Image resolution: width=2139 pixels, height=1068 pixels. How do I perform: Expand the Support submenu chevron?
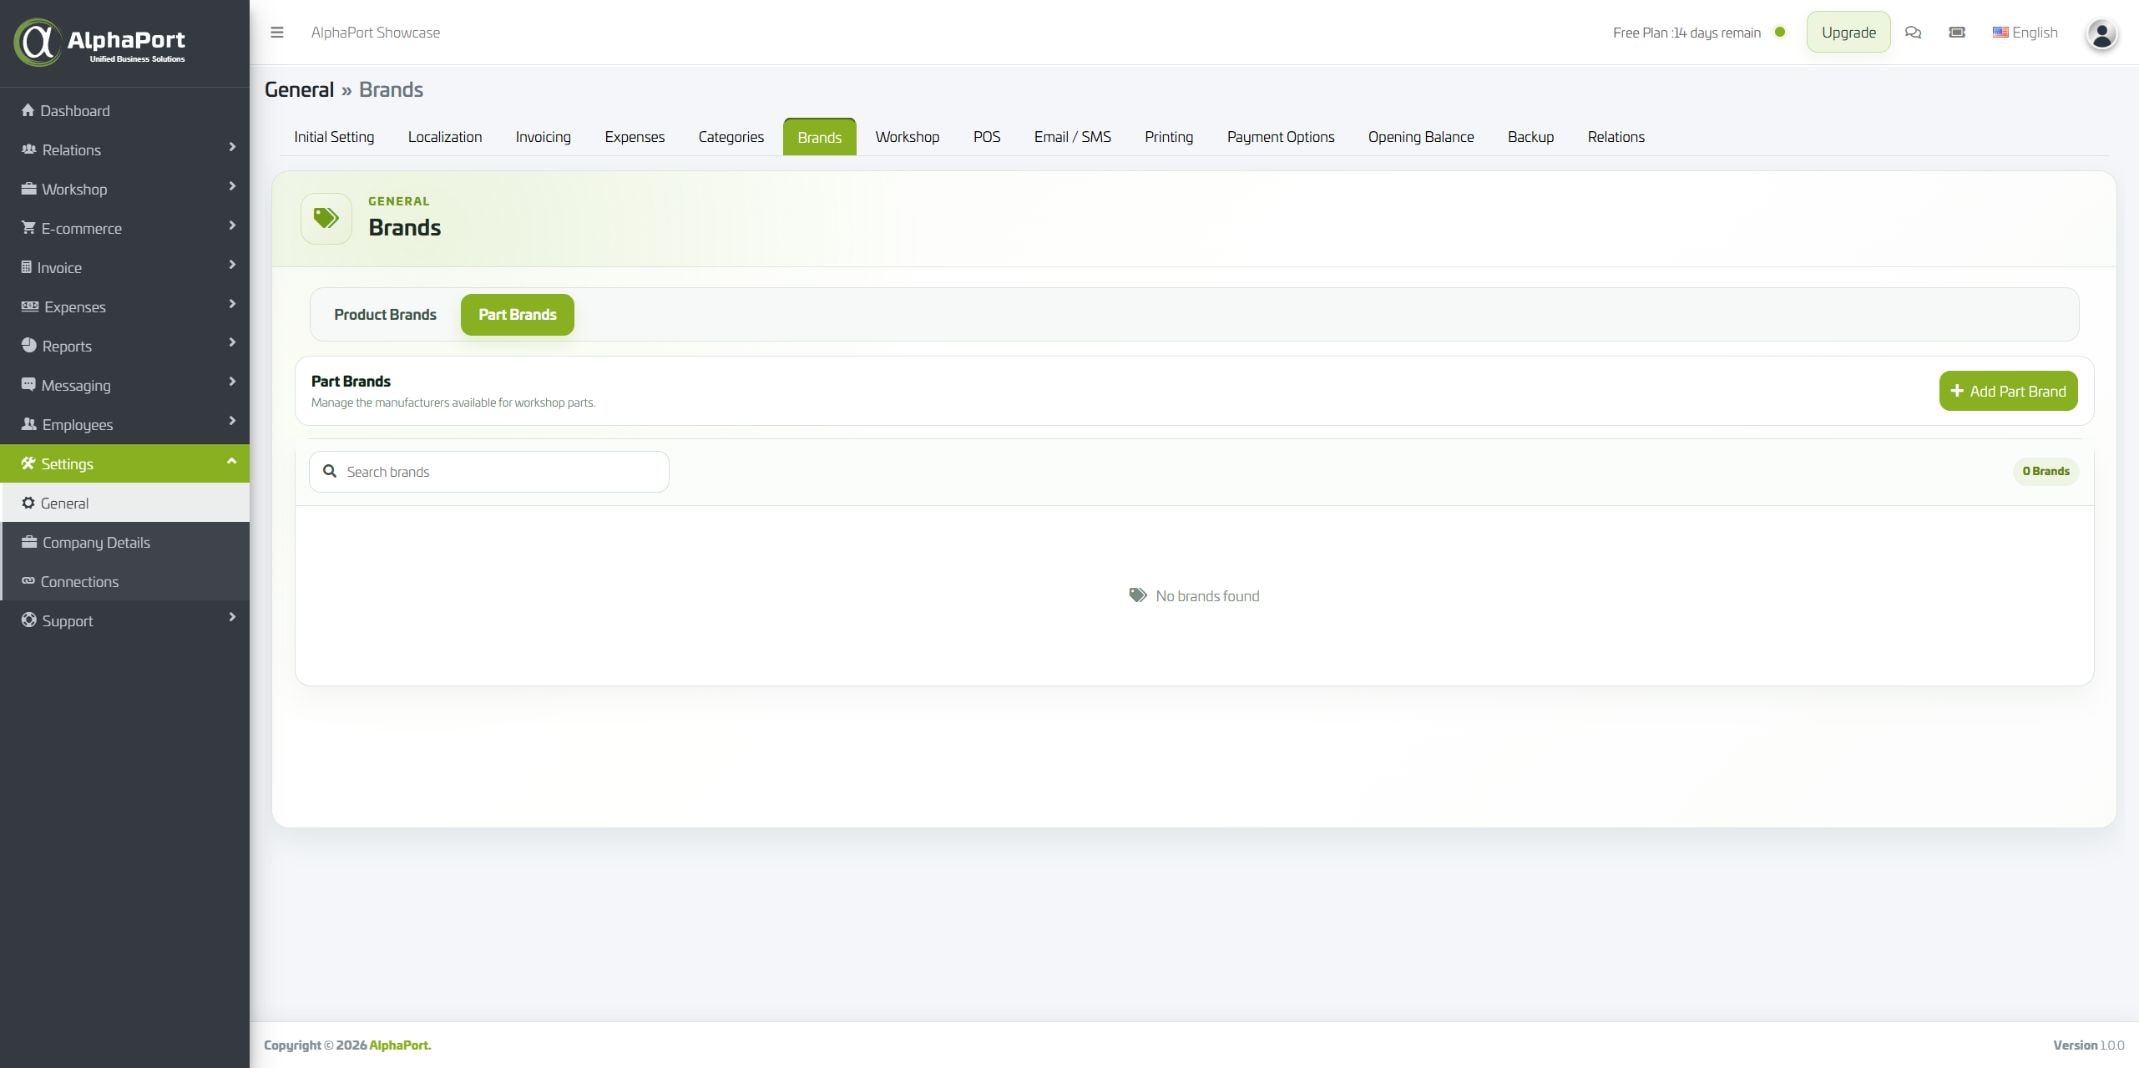click(x=232, y=617)
